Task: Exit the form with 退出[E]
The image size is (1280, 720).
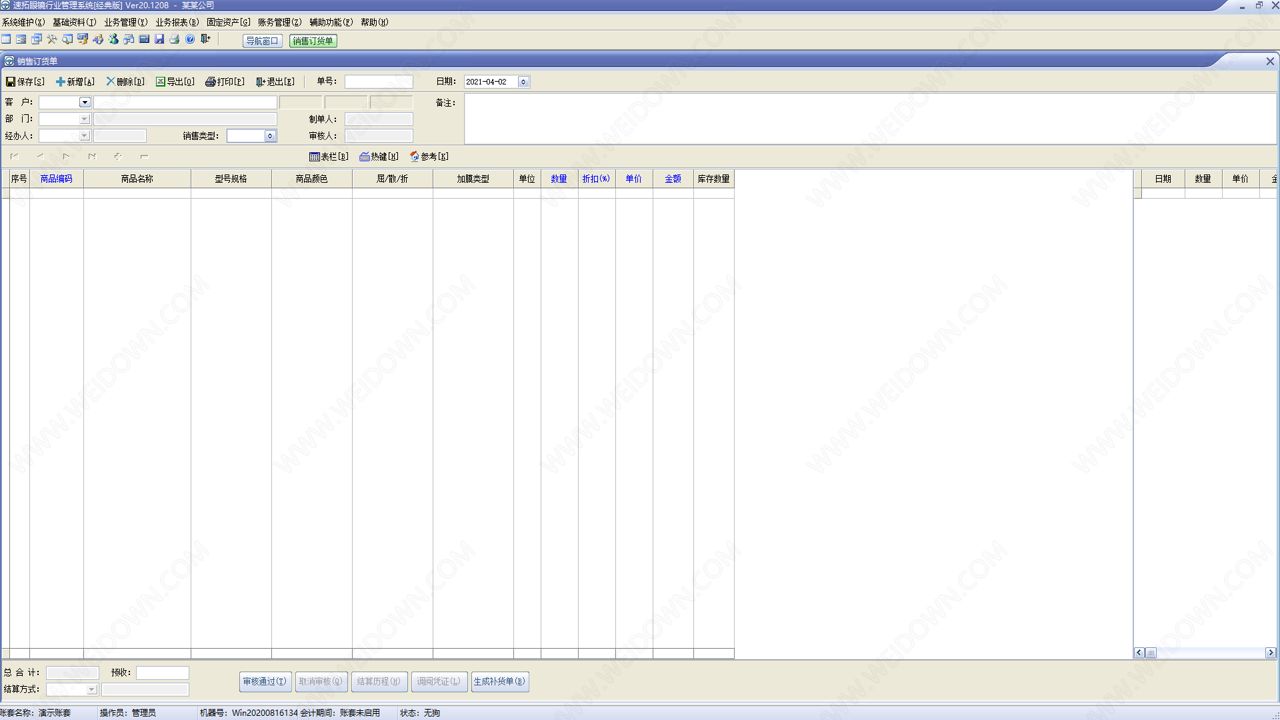Action: pos(275,82)
